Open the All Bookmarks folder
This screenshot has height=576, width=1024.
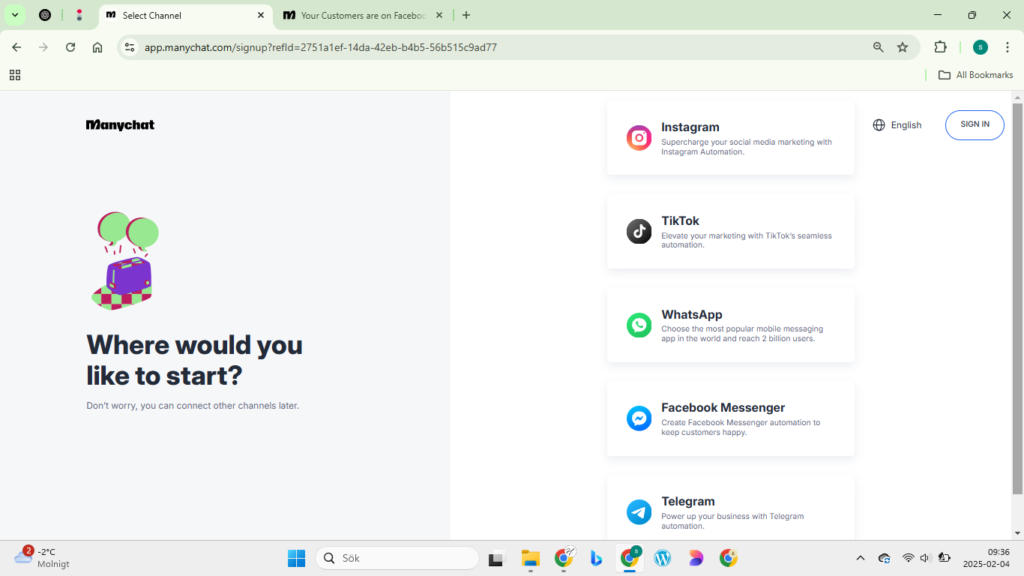(x=976, y=75)
